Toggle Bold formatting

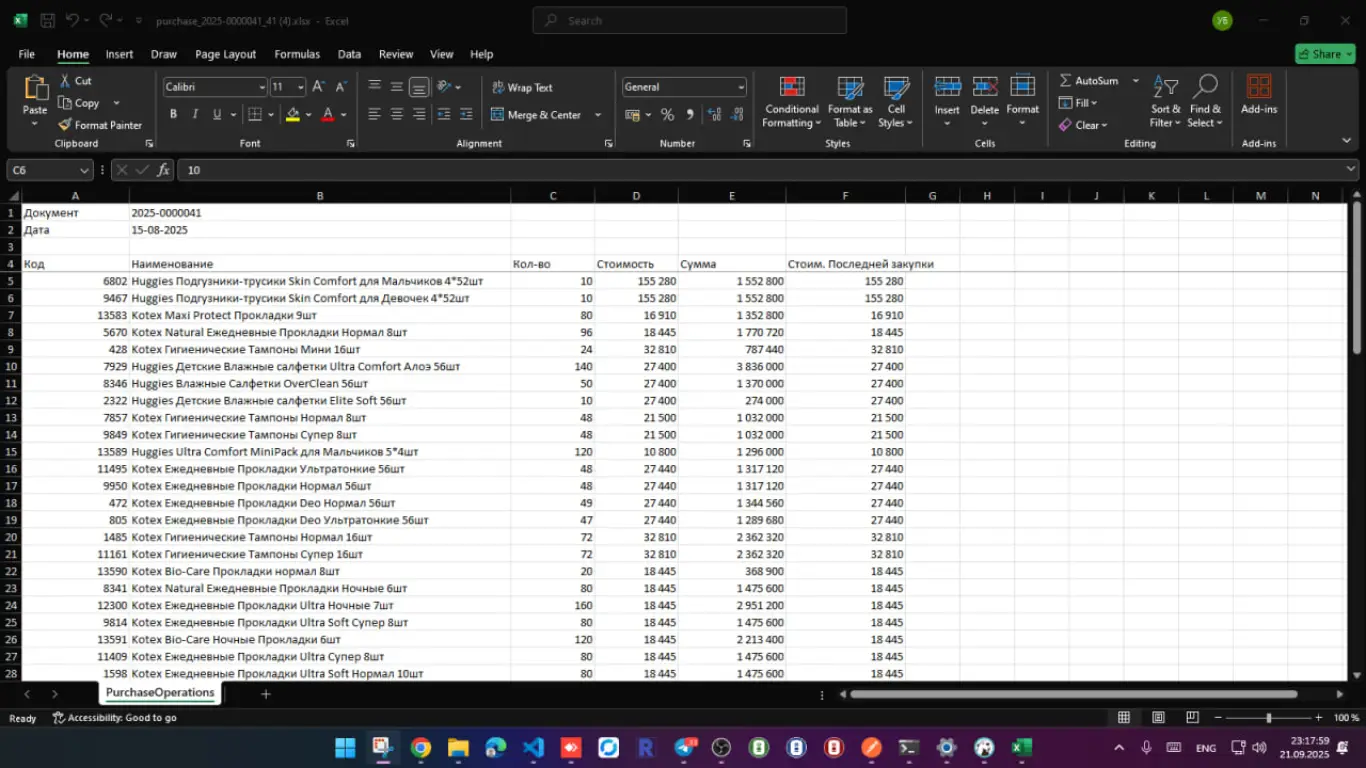pos(173,115)
